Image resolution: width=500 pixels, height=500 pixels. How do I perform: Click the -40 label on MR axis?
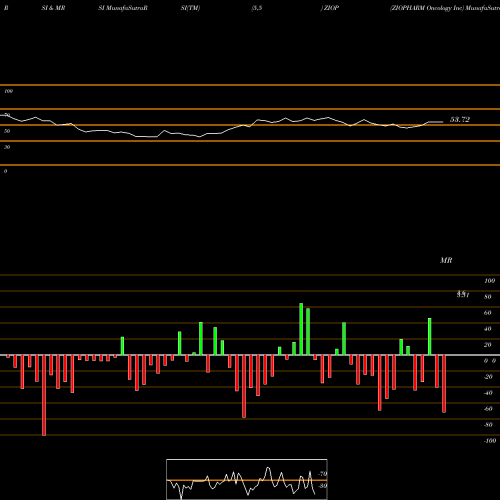tap(488, 393)
